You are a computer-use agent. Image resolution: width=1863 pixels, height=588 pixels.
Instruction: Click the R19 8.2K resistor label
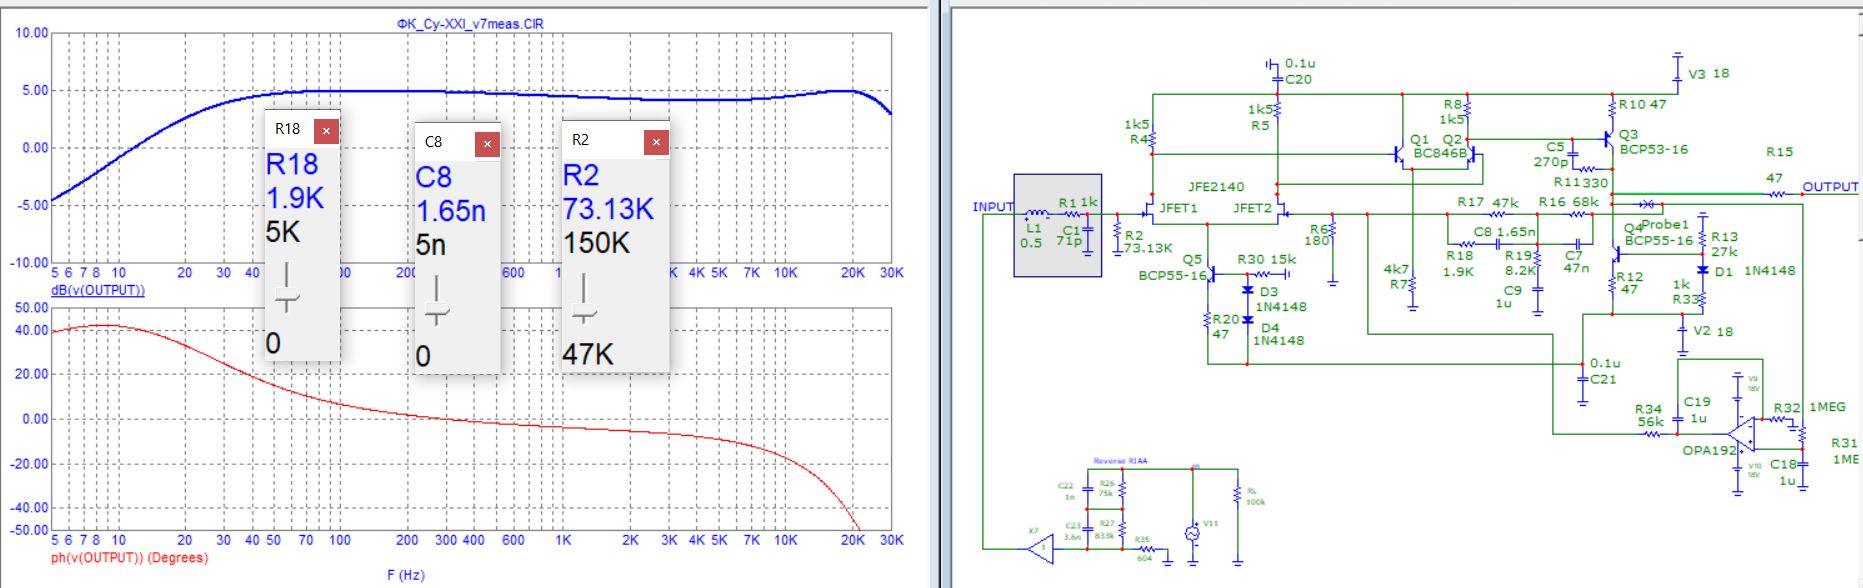point(1520,264)
